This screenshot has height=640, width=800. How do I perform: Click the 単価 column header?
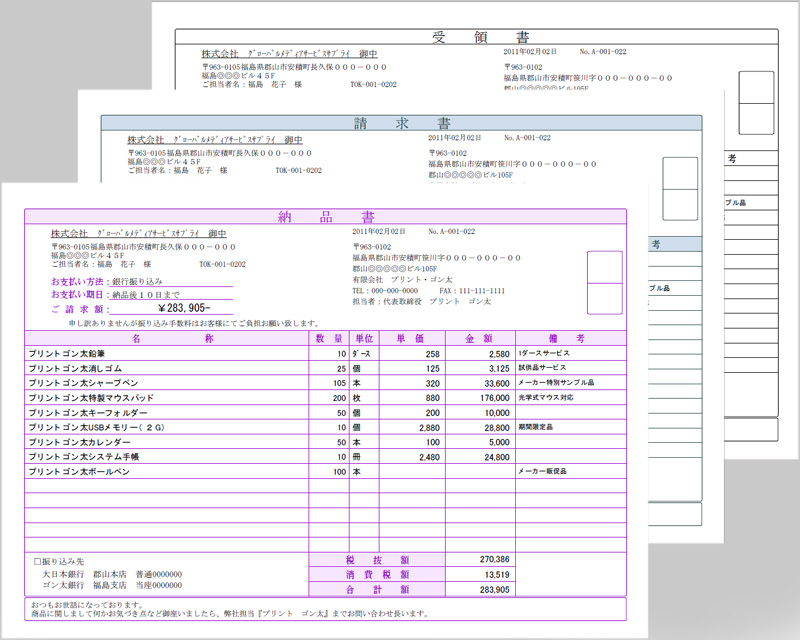pyautogui.click(x=411, y=338)
